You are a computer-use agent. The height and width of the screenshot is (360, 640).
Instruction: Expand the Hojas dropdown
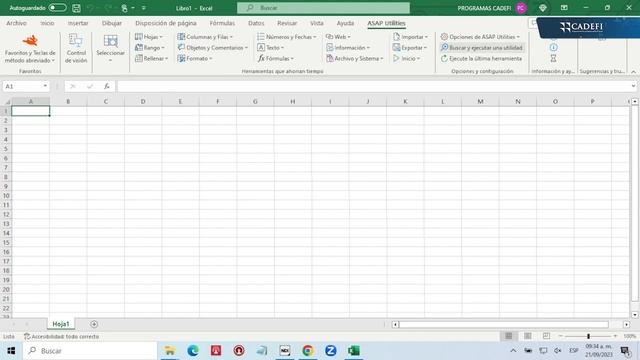149,37
